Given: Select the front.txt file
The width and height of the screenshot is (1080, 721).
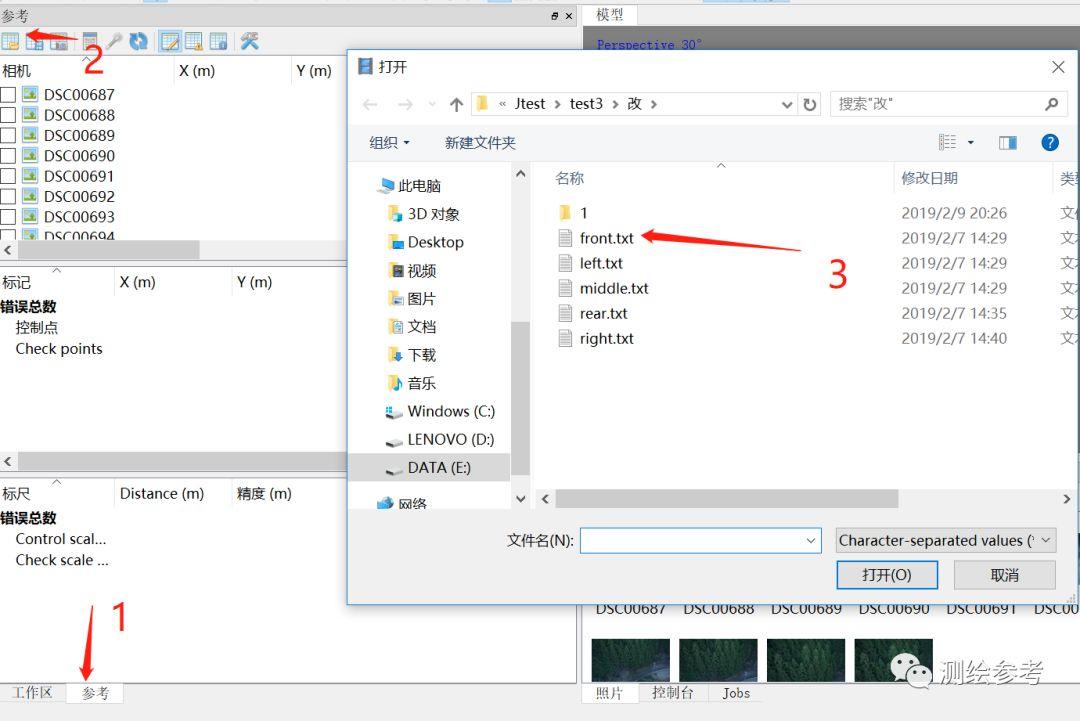Looking at the screenshot, I should coord(607,238).
